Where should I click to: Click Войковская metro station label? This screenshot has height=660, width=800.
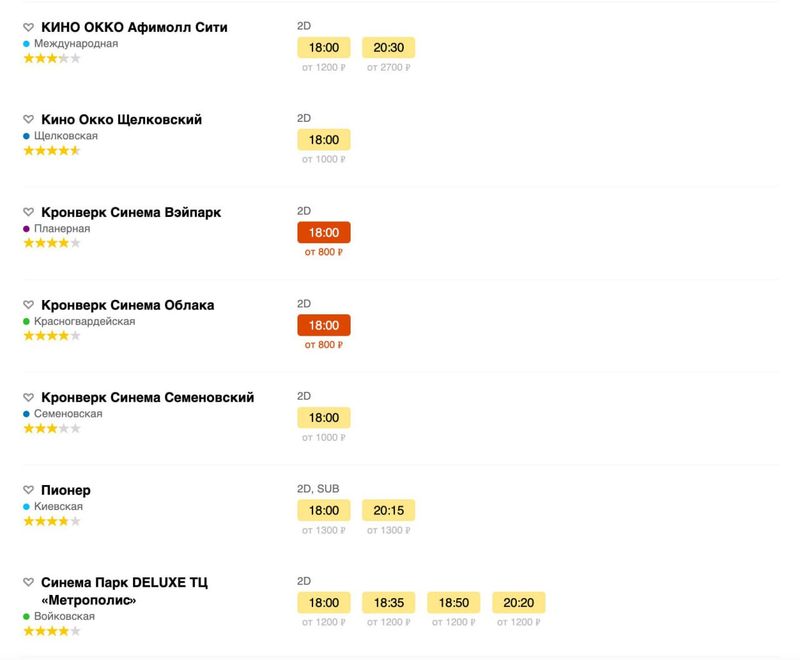click(x=64, y=617)
